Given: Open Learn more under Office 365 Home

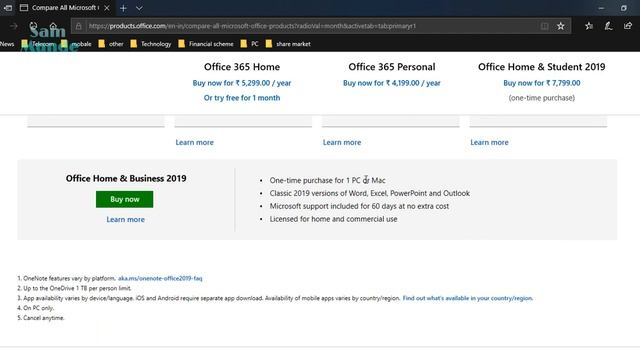Looking at the screenshot, I should 194,142.
